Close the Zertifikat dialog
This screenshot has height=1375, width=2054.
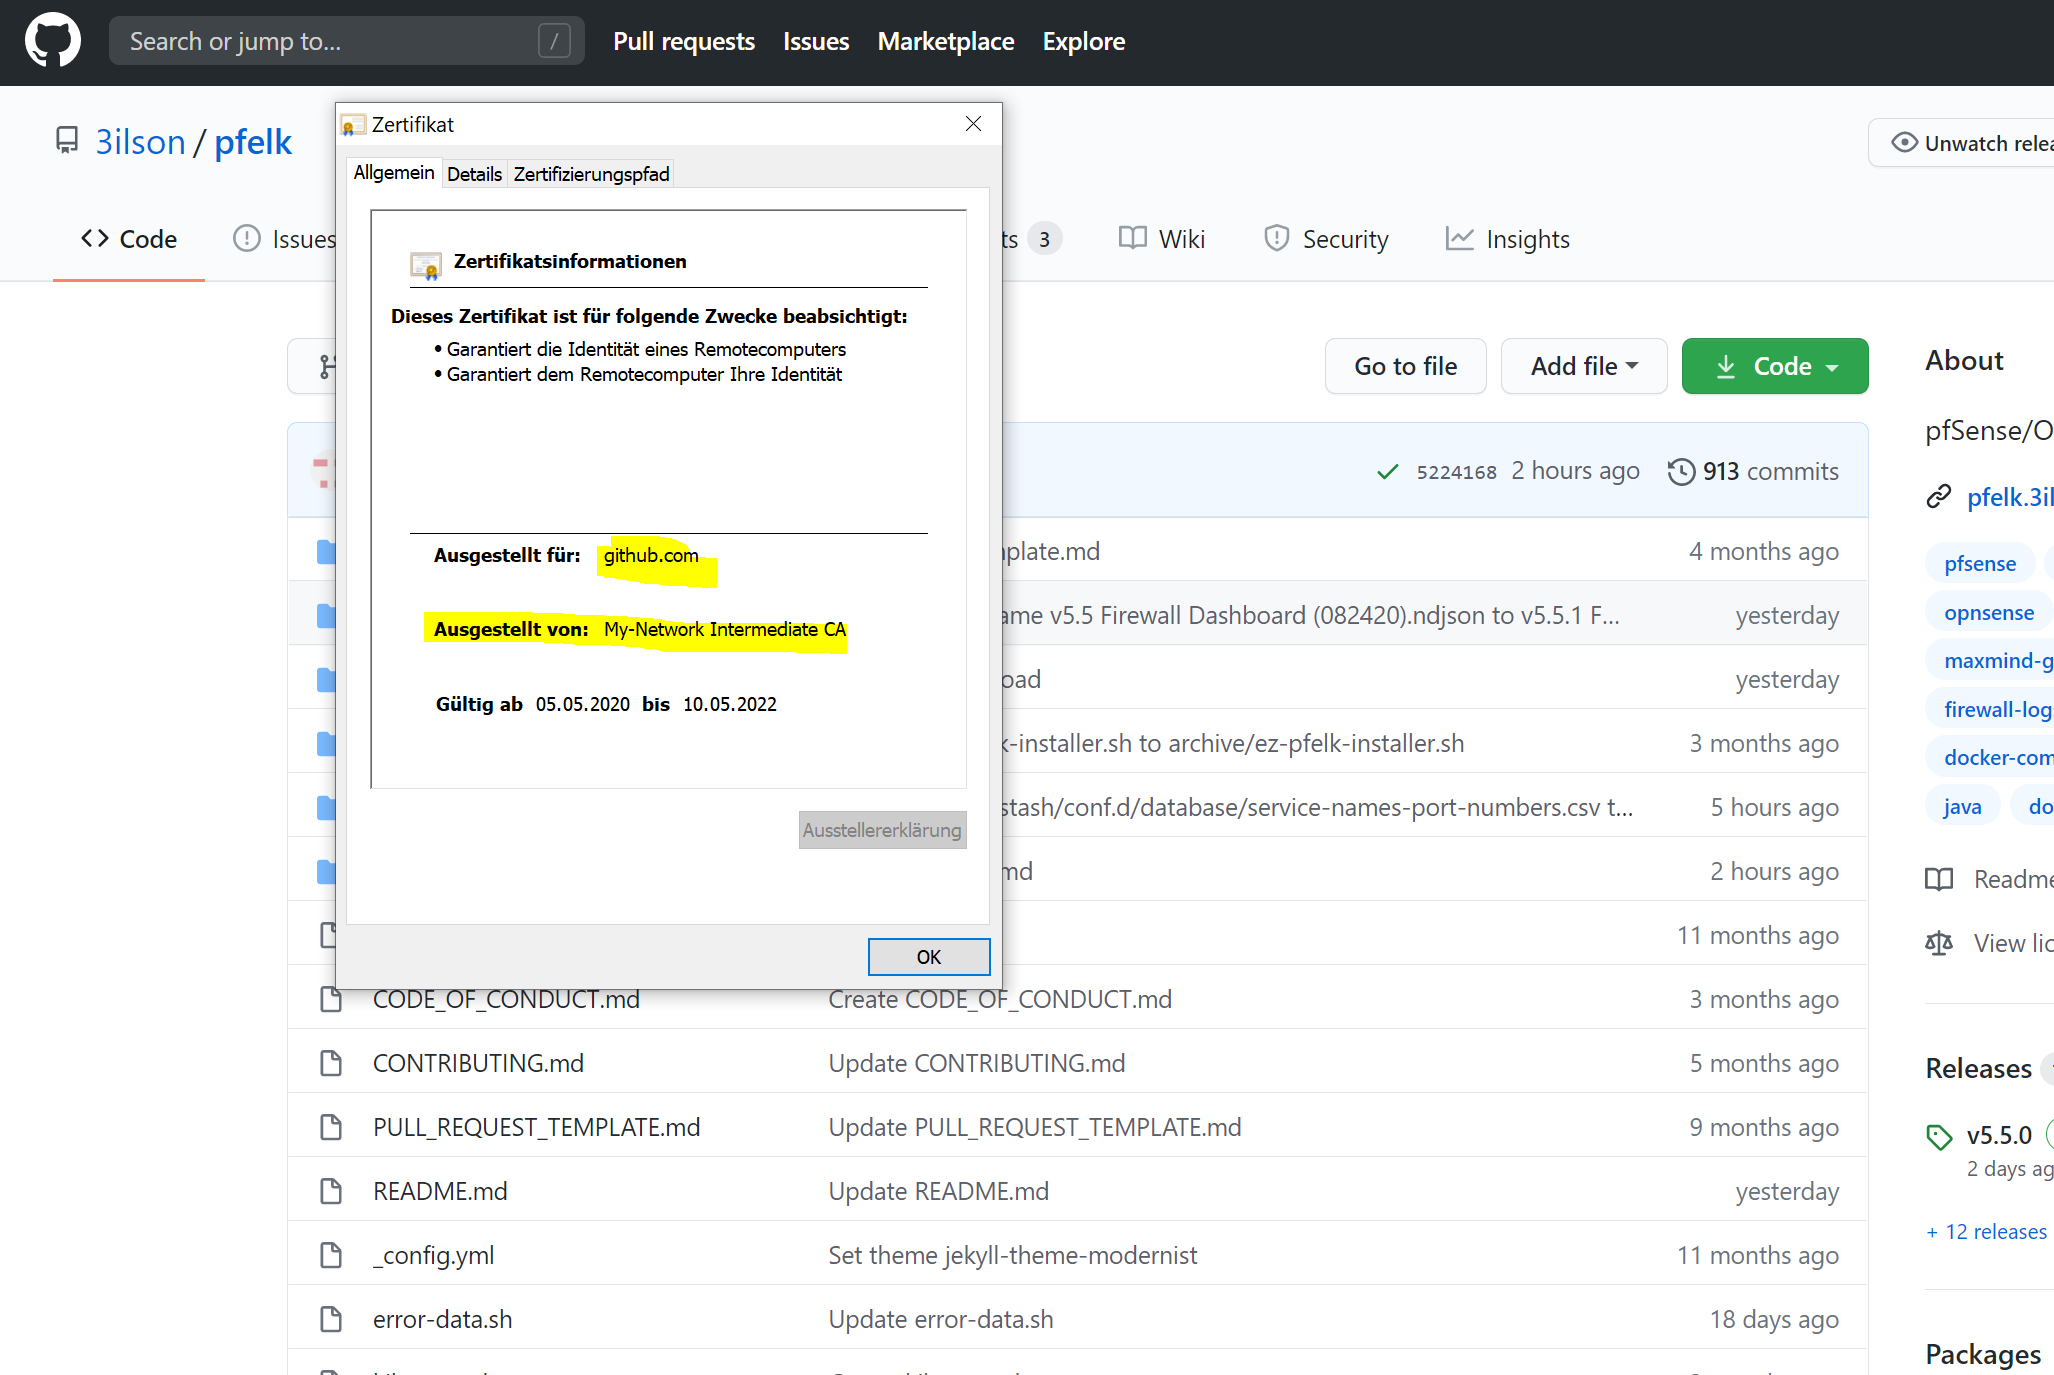point(973,124)
